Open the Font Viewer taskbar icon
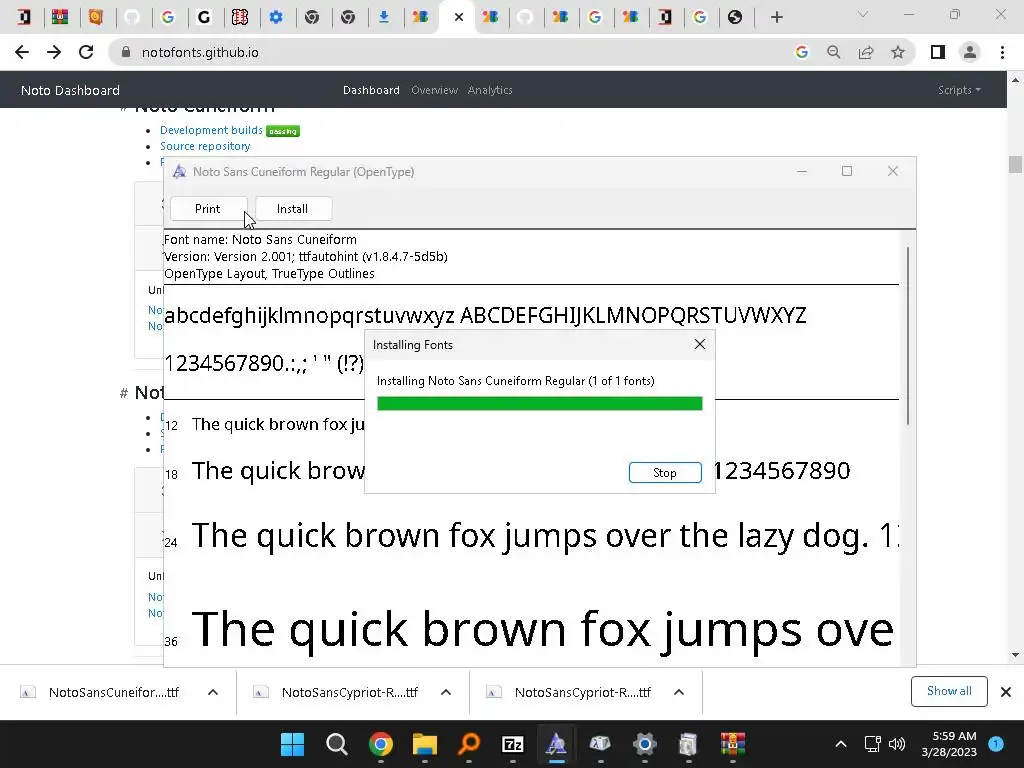Image resolution: width=1024 pixels, height=768 pixels. click(556, 744)
